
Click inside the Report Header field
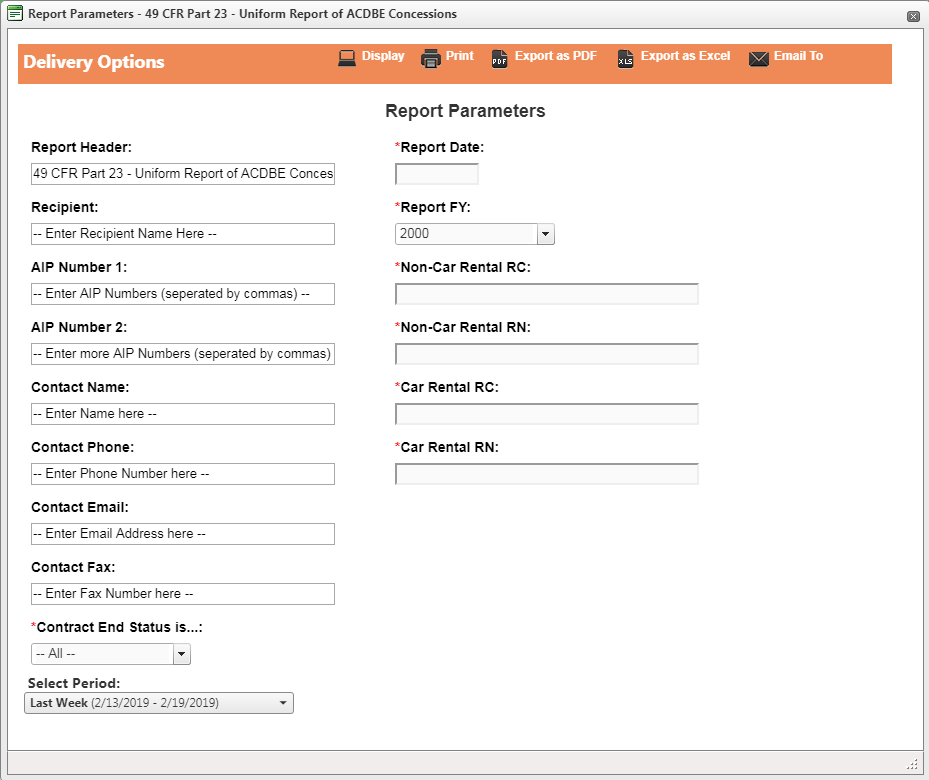click(x=183, y=173)
